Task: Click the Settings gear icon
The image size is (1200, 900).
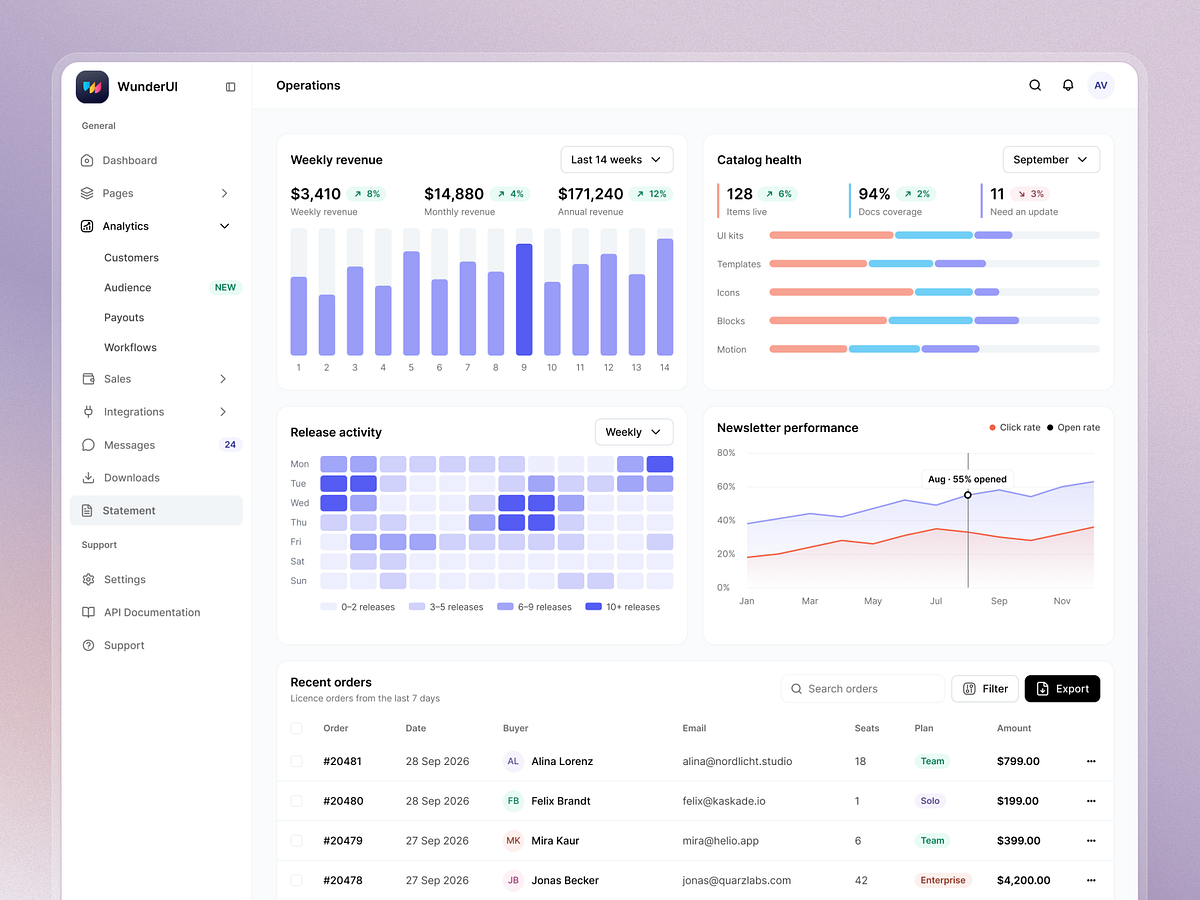Action: pos(88,580)
